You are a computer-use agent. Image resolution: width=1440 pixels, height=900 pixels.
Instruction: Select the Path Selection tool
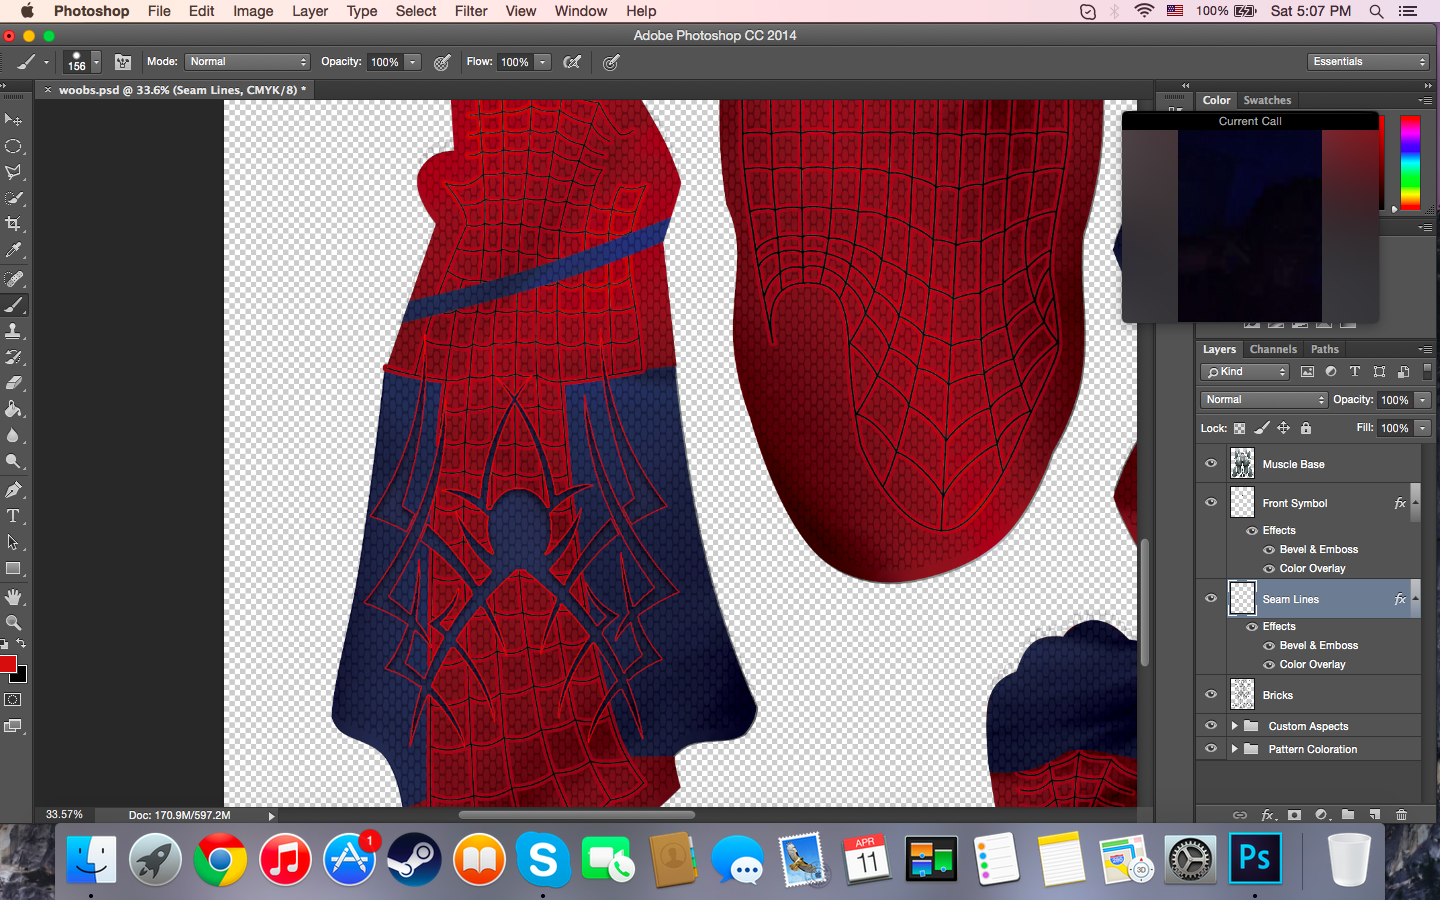(13, 542)
